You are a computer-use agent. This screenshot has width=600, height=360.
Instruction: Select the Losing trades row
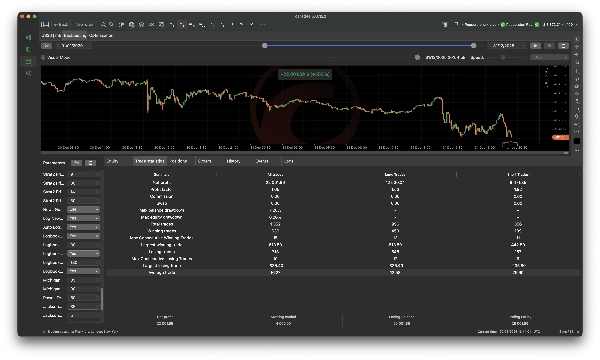343,252
